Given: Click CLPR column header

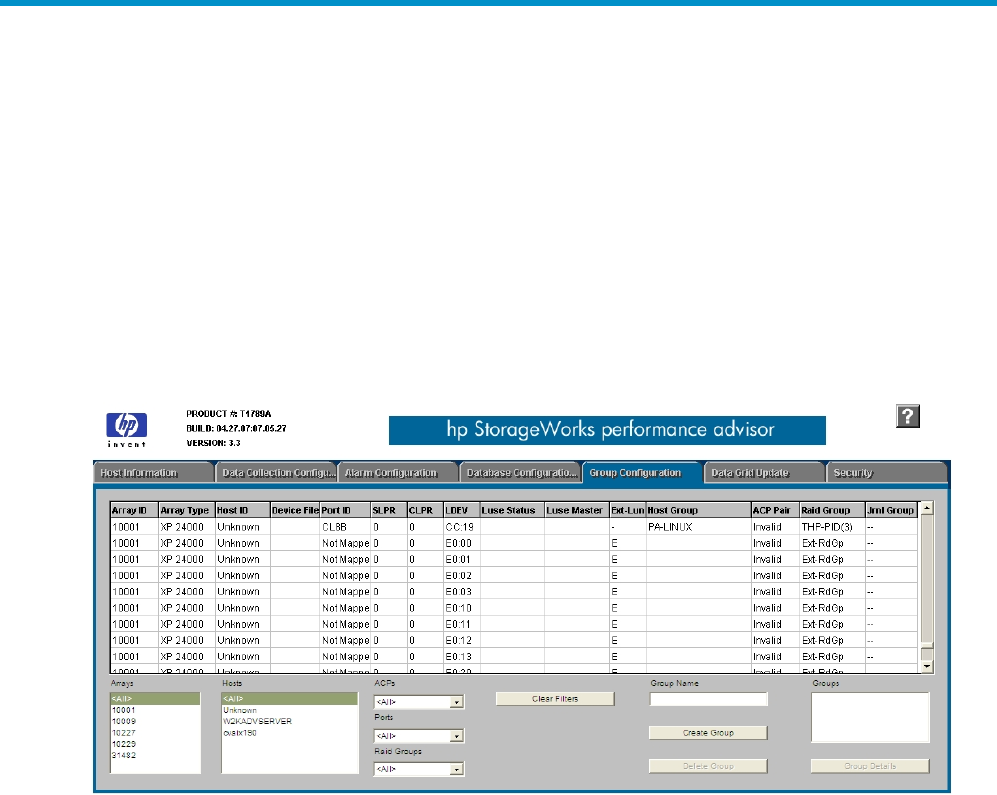Looking at the screenshot, I should (425, 510).
